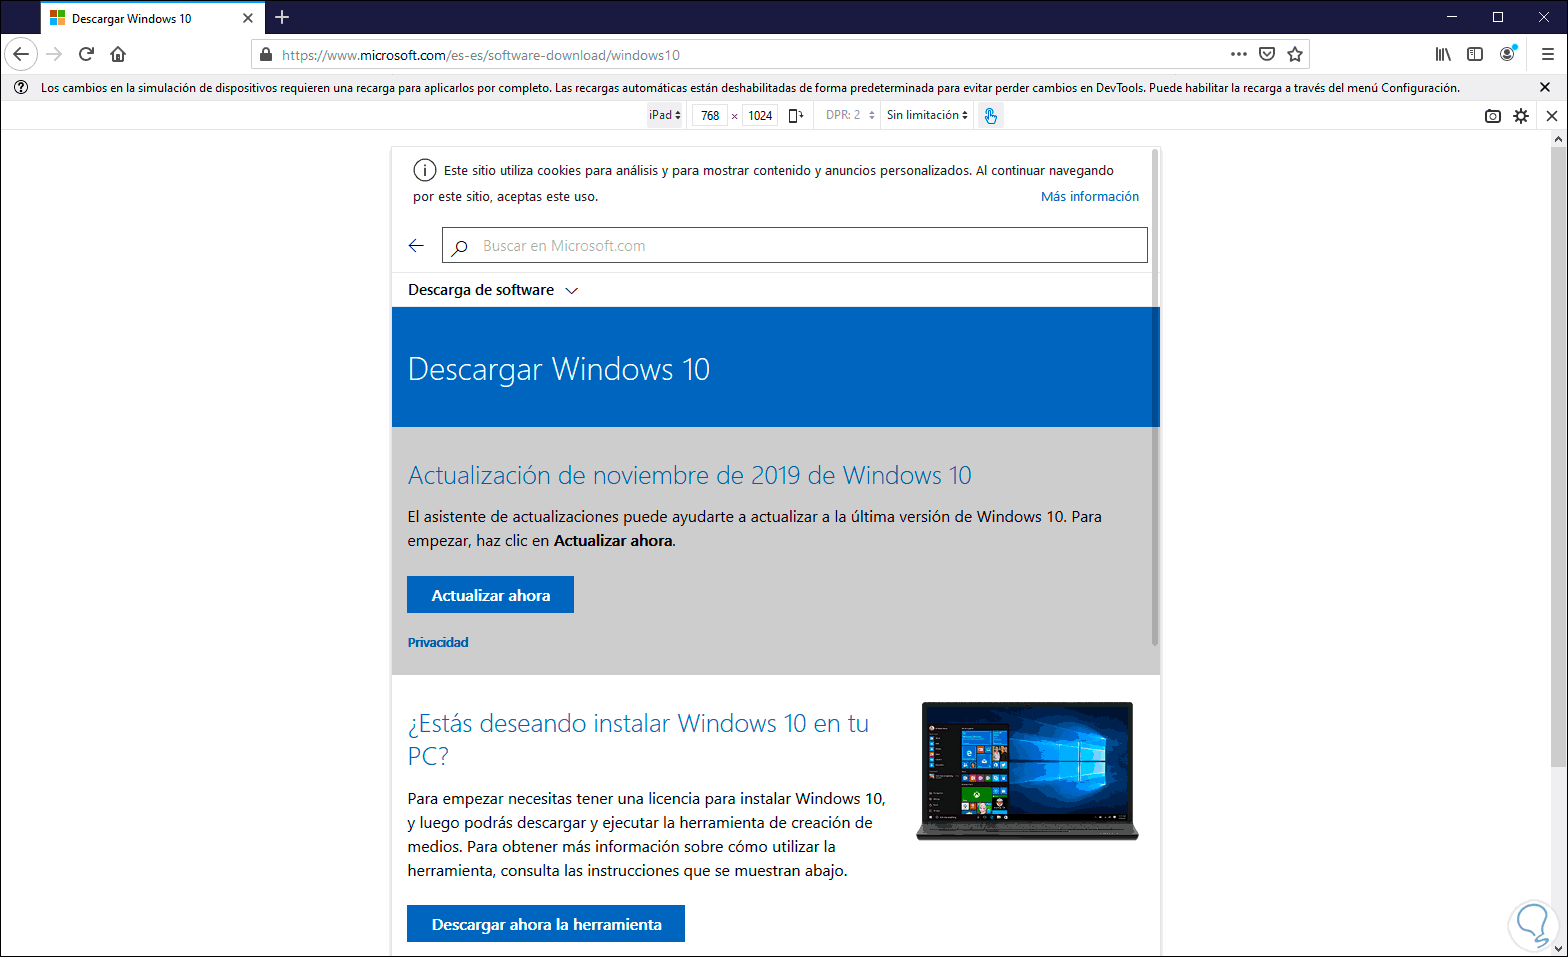1568x957 pixels.
Task: Open the Sin limitación throttling dropdown
Action: click(927, 115)
